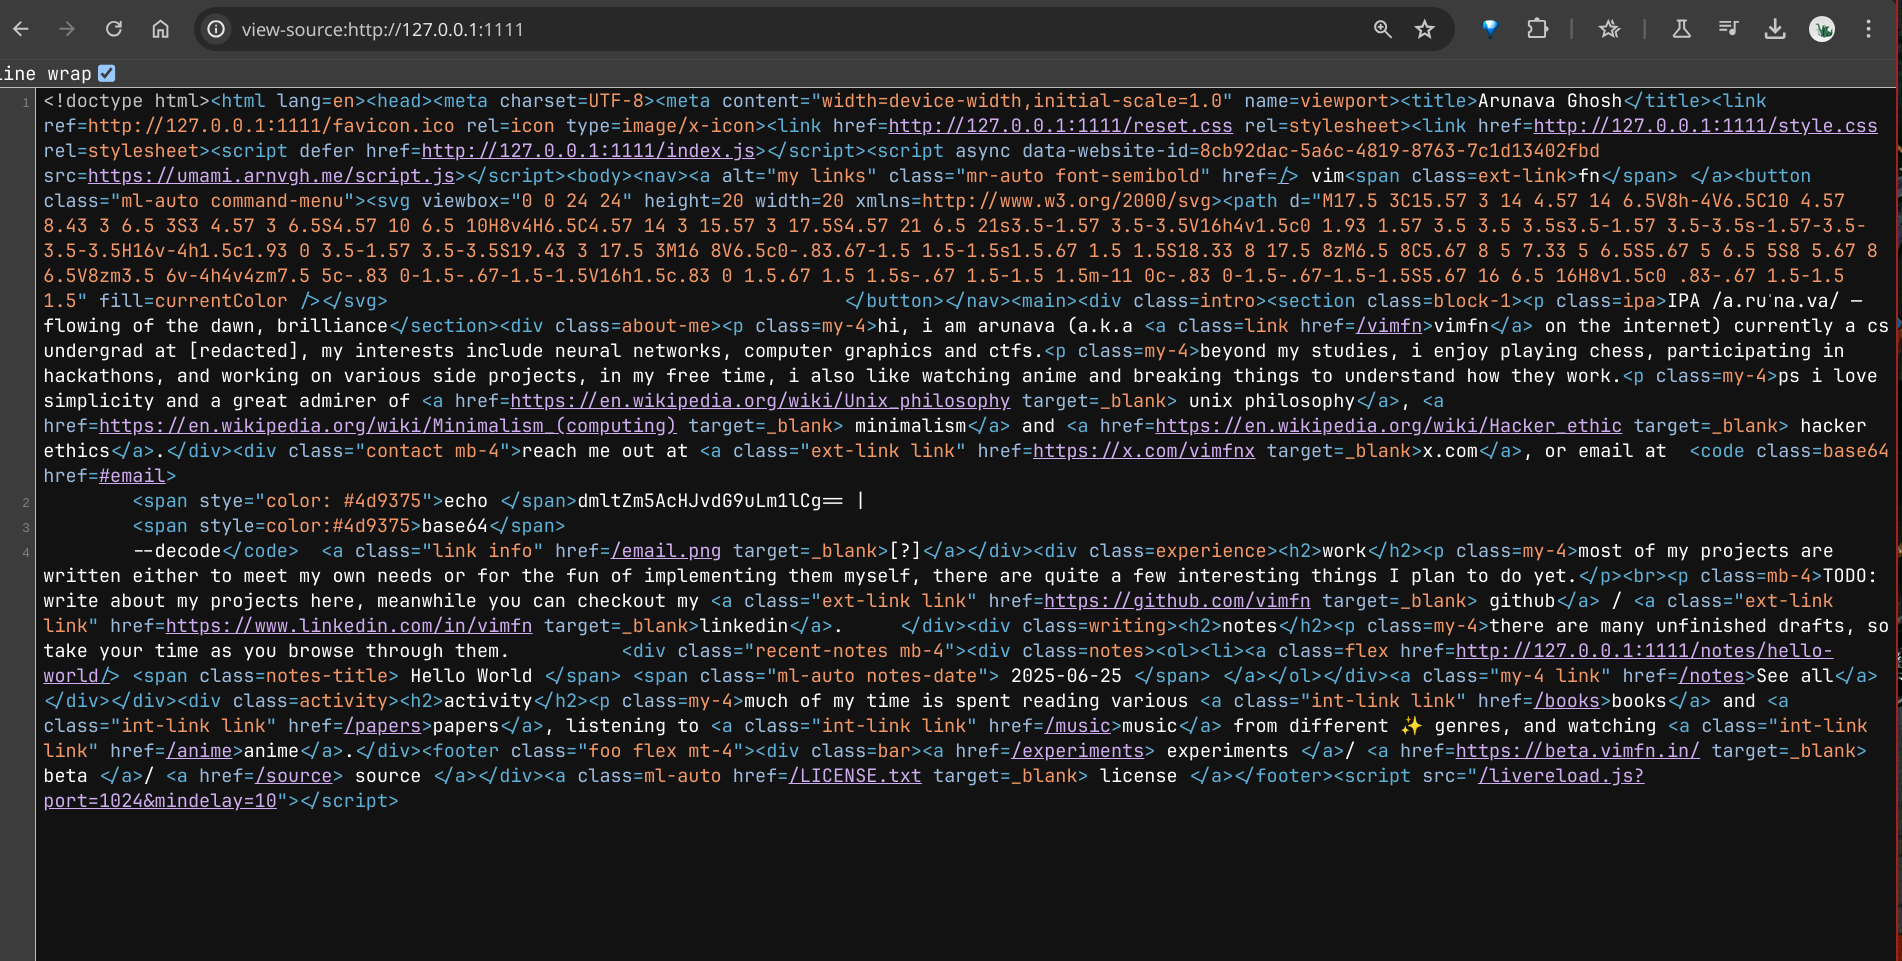Viewport: 1902px width, 961px height.
Task: Click source line number 2
Action: [26, 503]
